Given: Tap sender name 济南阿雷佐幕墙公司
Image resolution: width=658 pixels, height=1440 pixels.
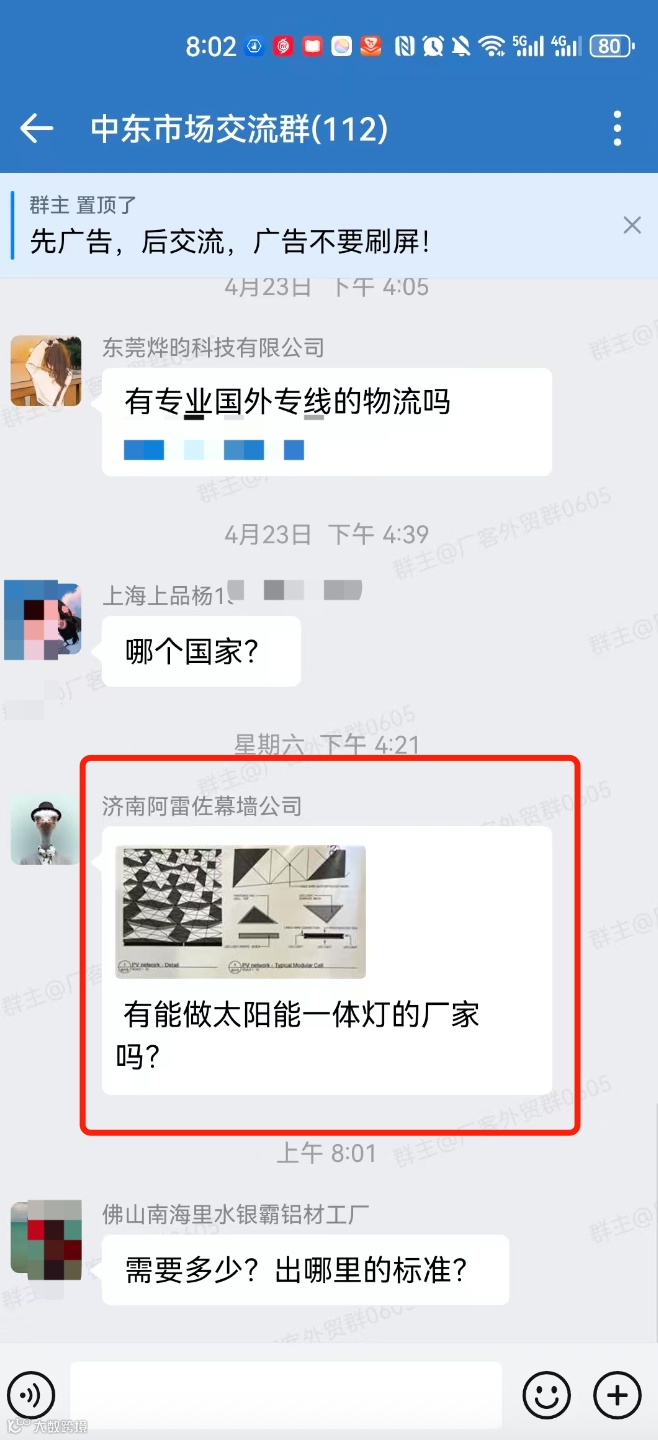Looking at the screenshot, I should (202, 806).
